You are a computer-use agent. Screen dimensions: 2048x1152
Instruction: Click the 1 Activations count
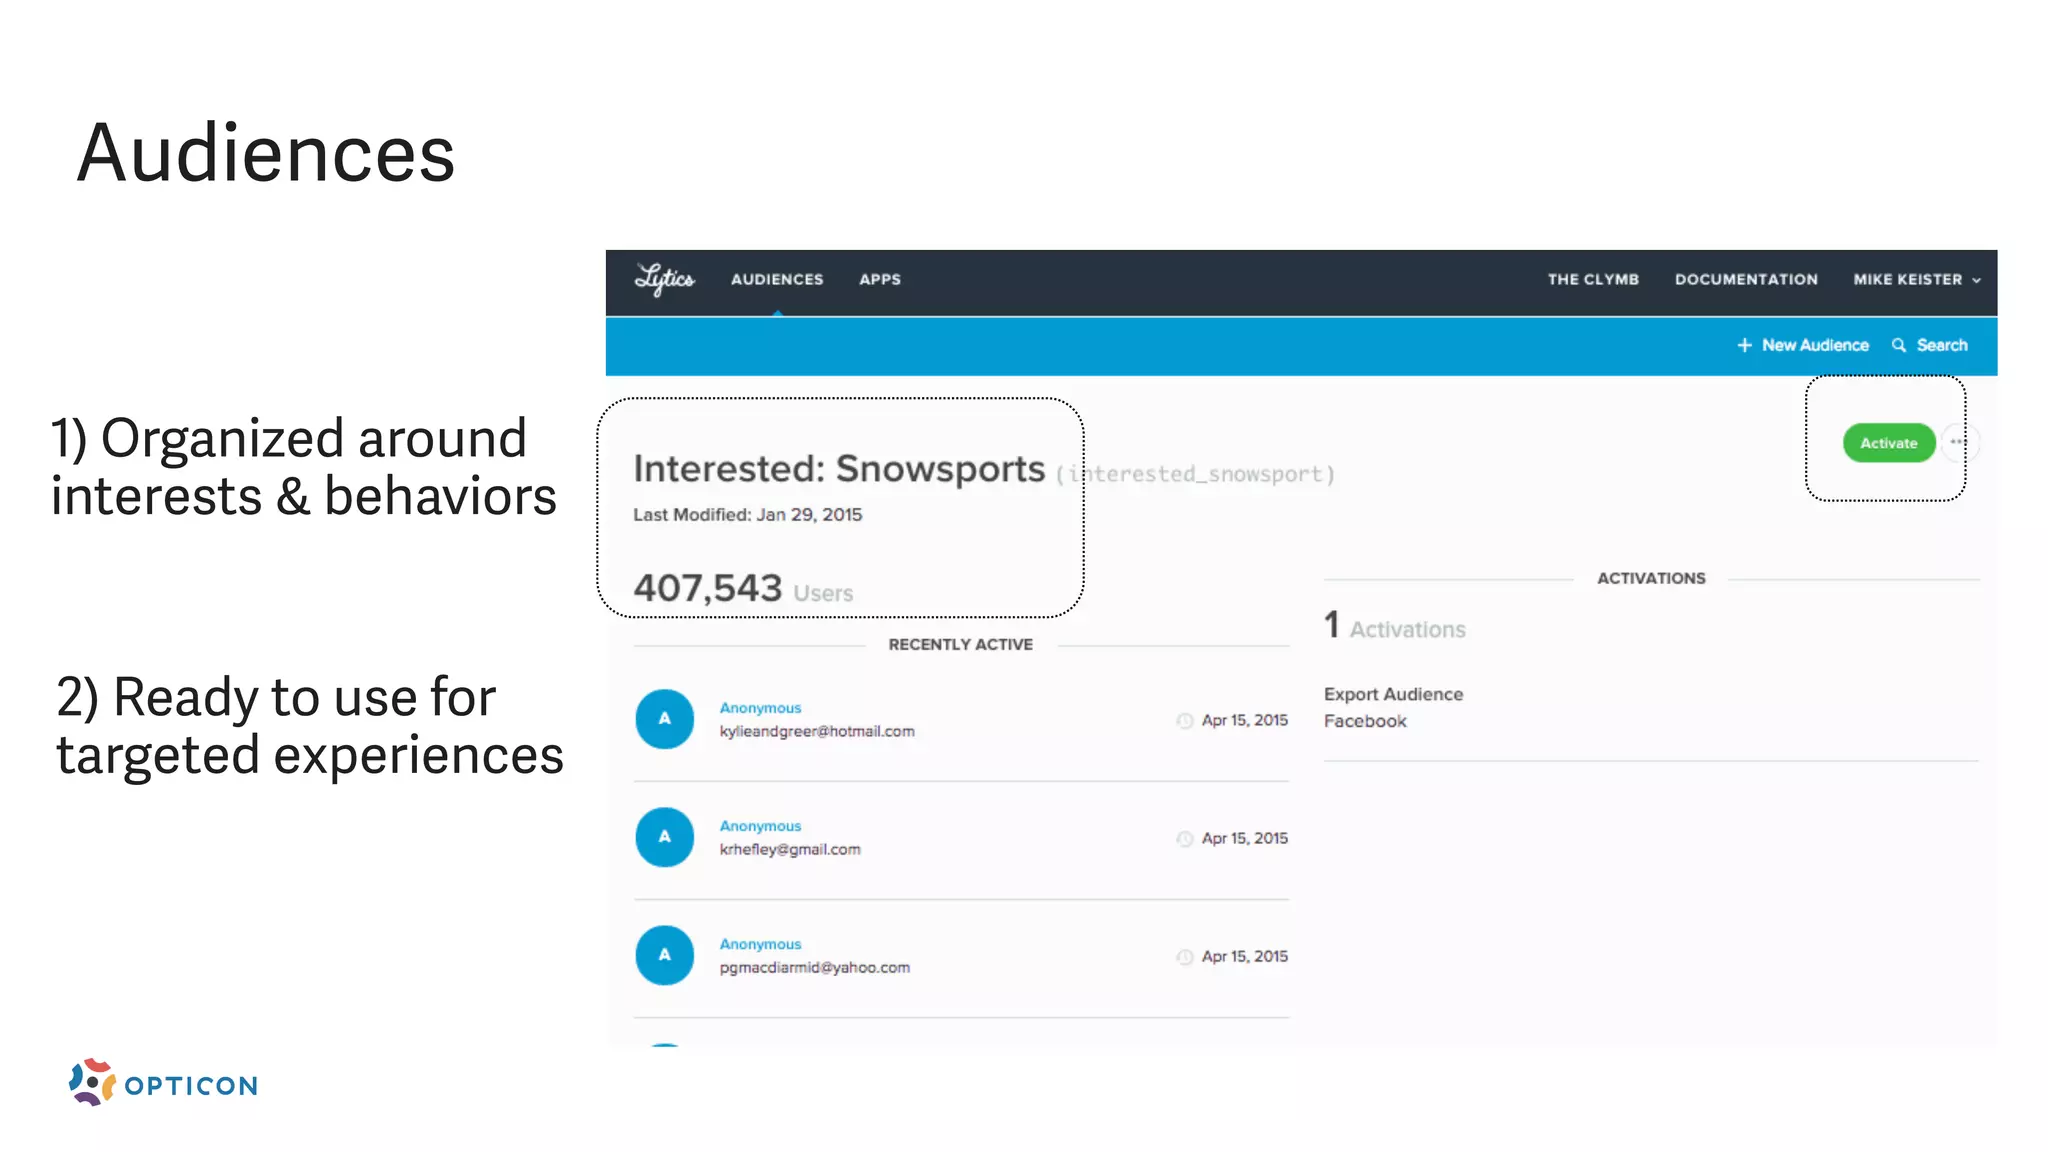click(x=1395, y=626)
